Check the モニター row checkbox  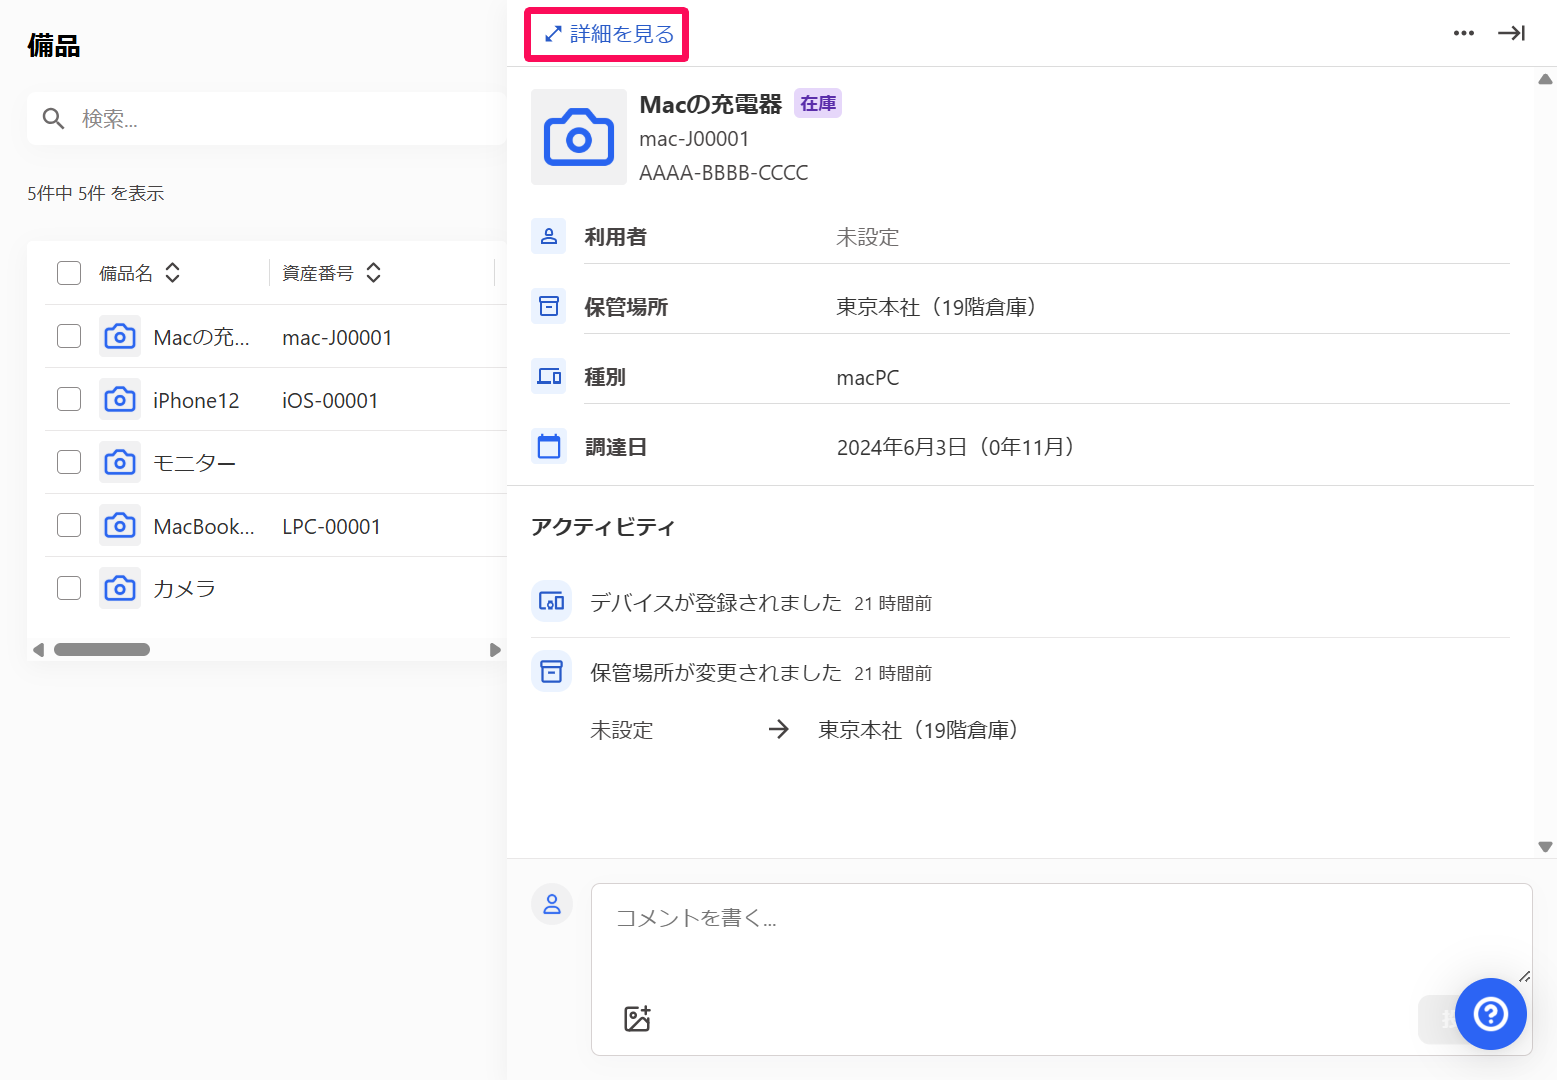tap(69, 462)
